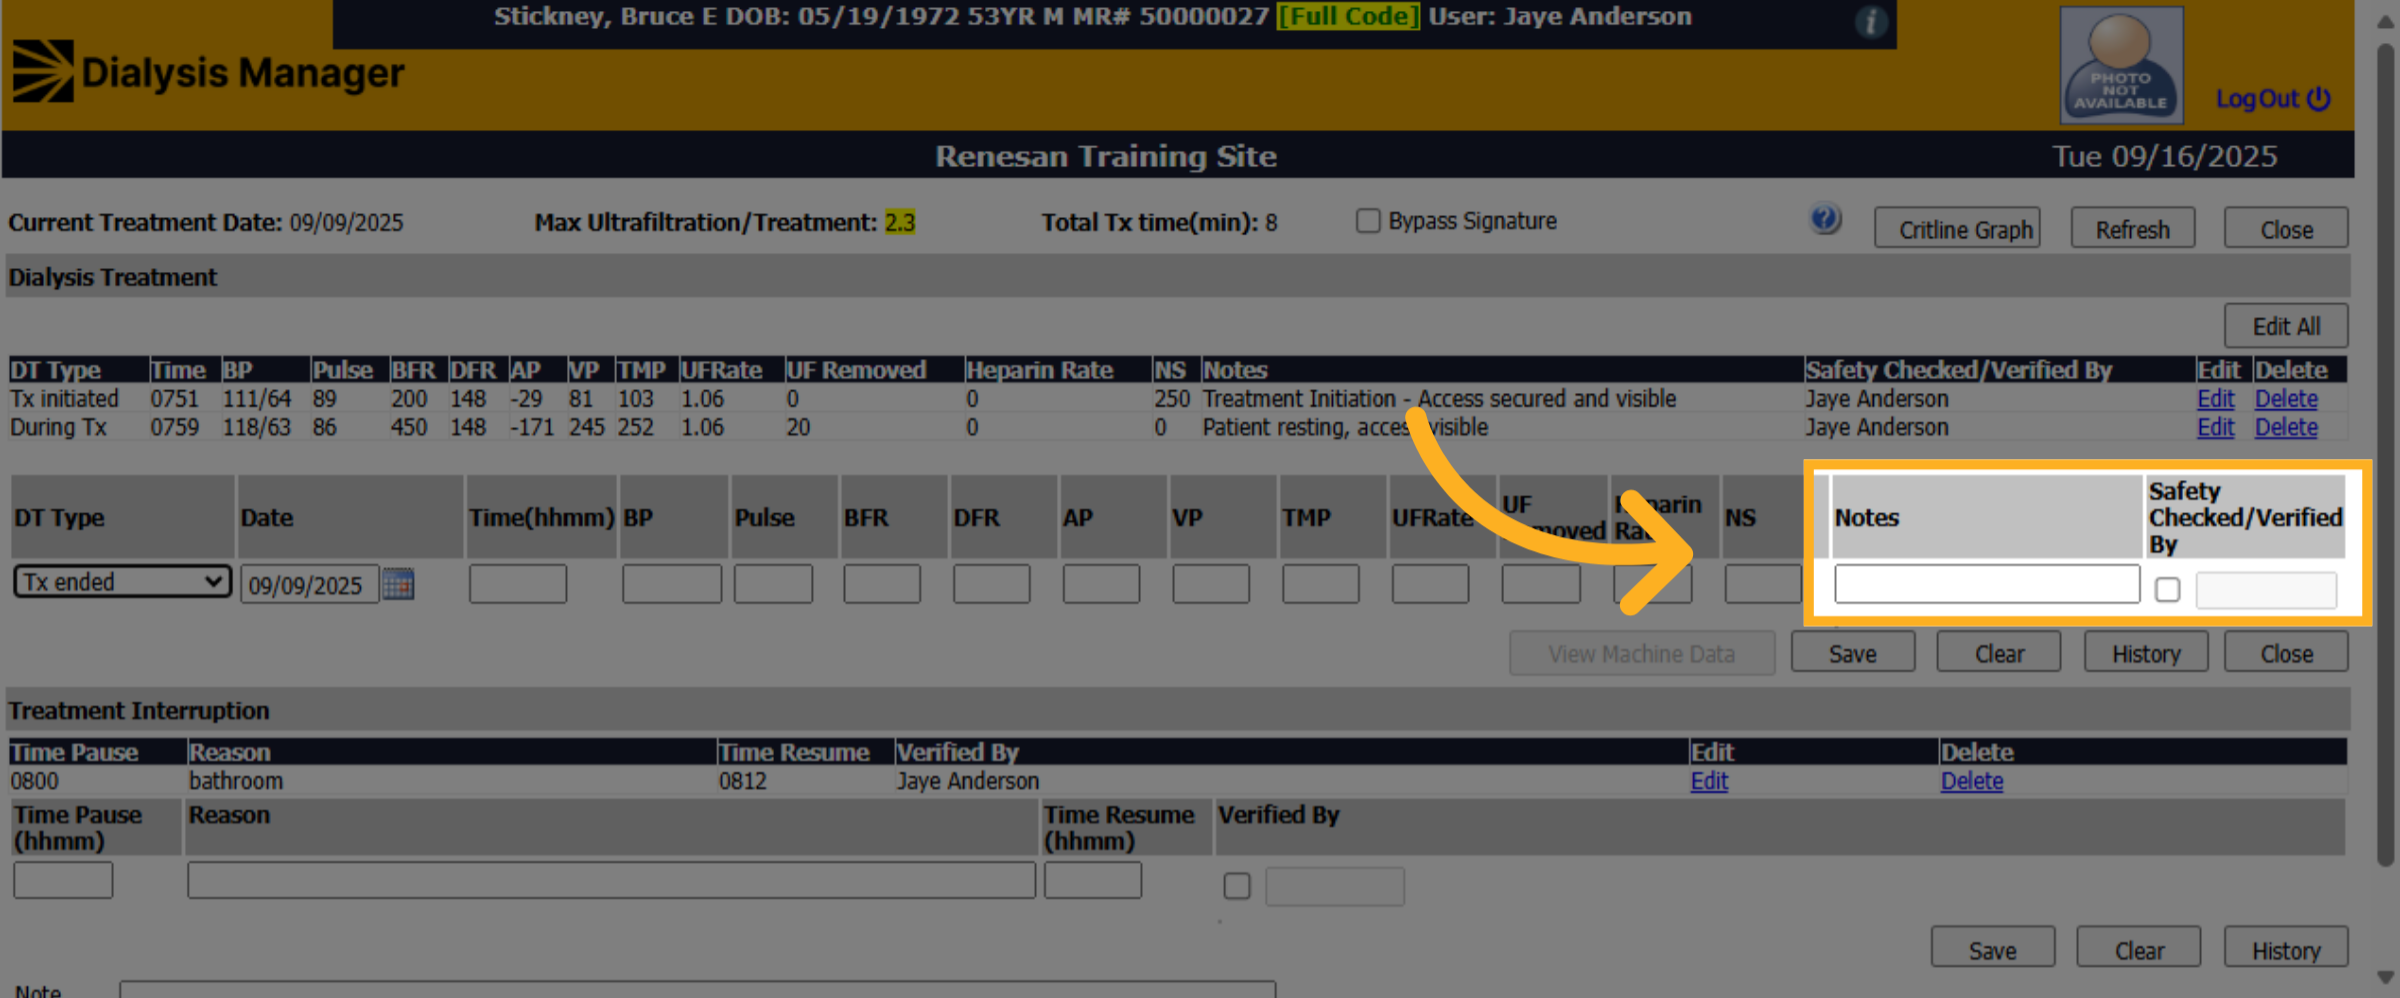Click the date field showing 09/09/2025
The width and height of the screenshot is (2400, 998).
[309, 584]
